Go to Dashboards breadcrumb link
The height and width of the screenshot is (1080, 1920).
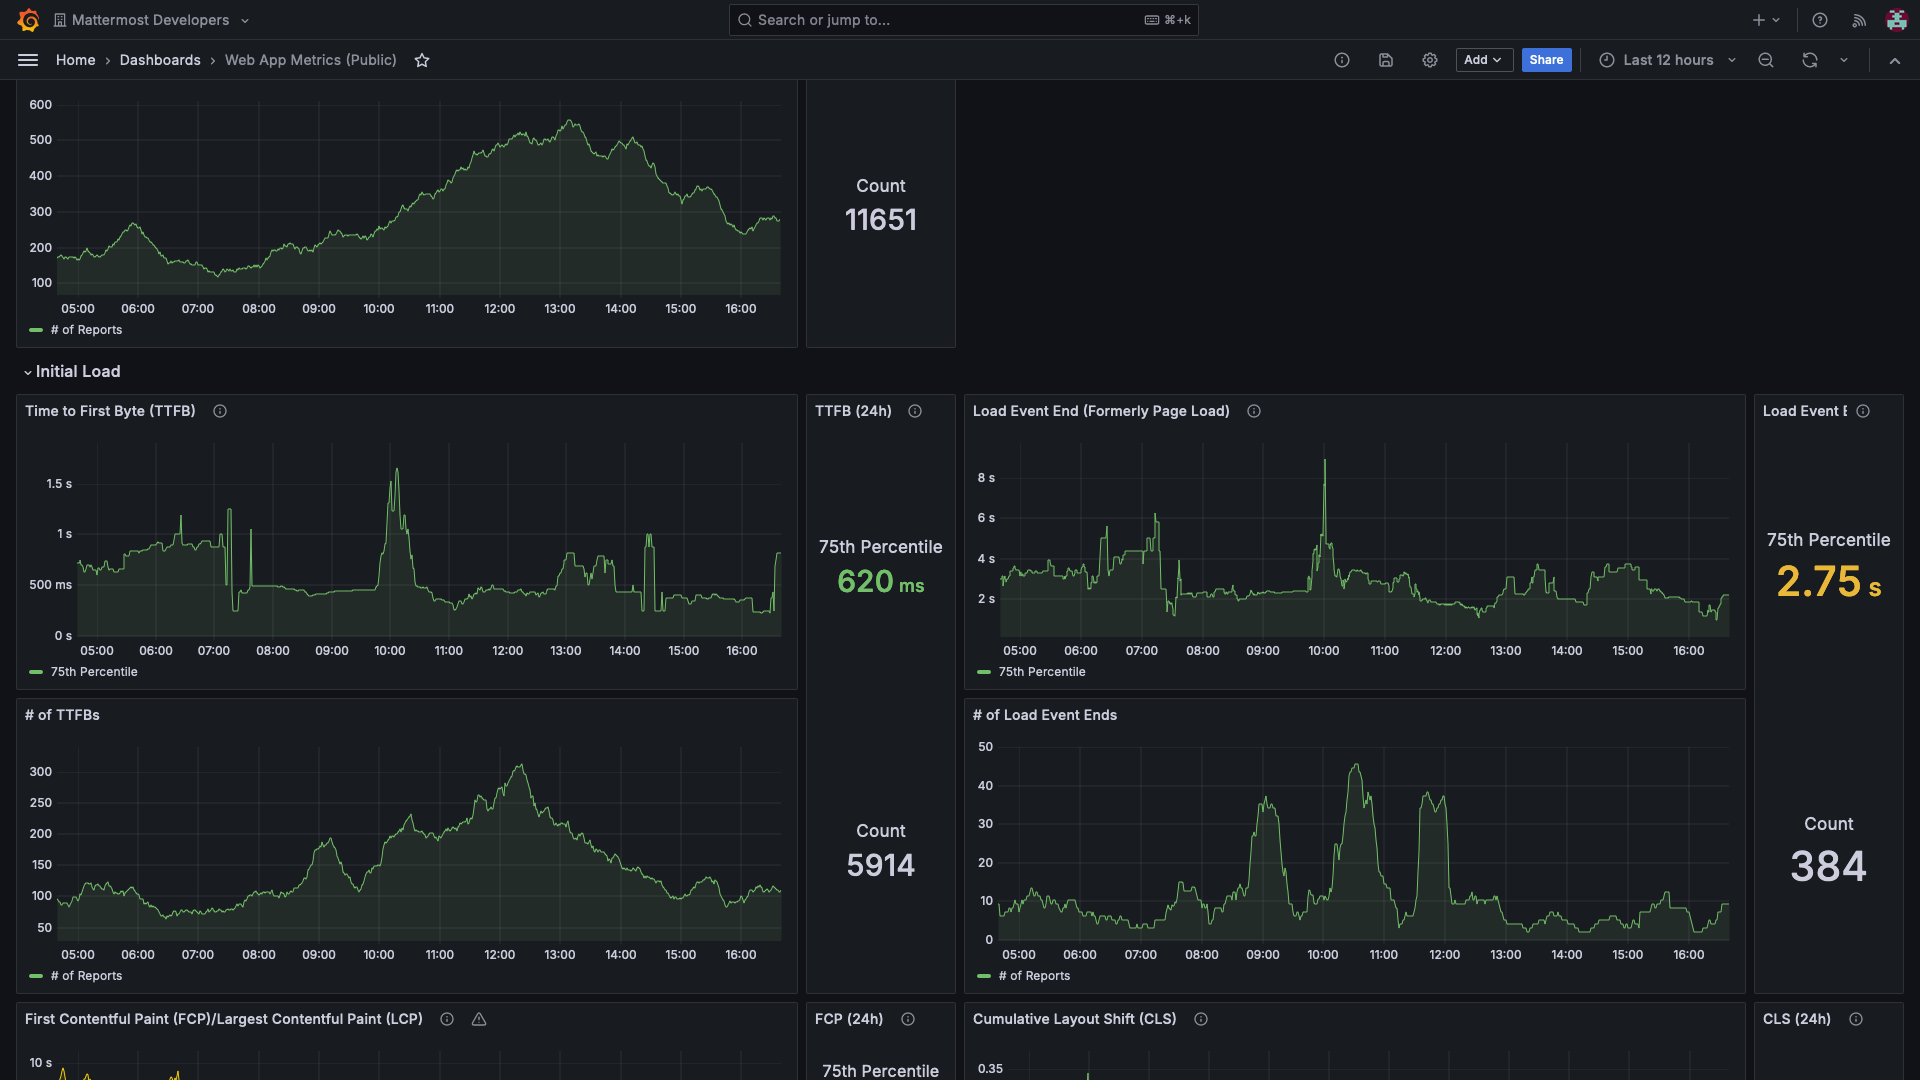point(160,60)
